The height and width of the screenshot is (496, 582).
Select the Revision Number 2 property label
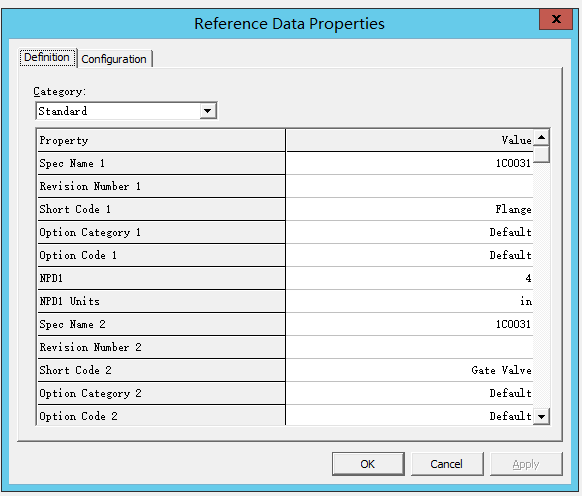point(161,347)
